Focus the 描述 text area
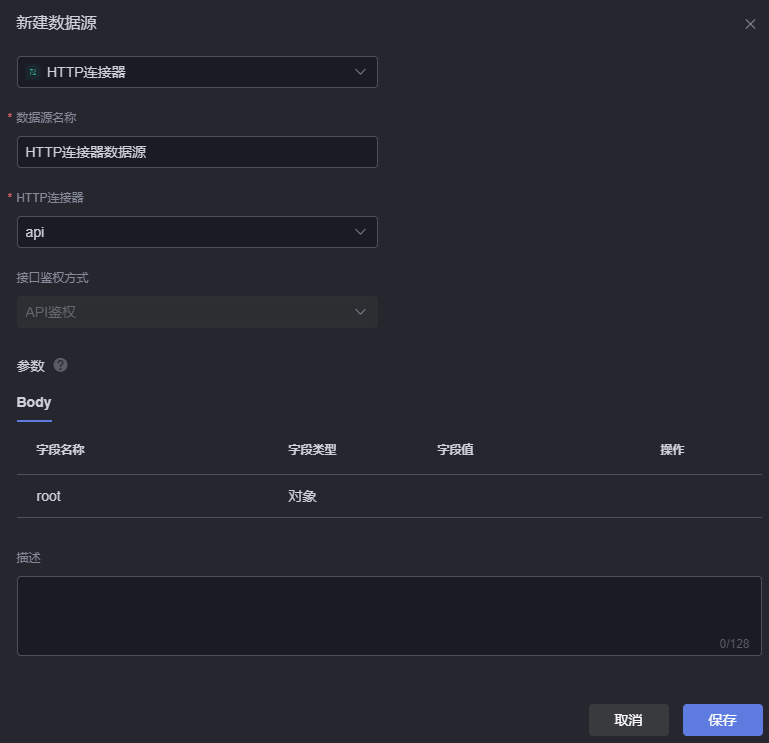The height and width of the screenshot is (743, 769). 389,616
